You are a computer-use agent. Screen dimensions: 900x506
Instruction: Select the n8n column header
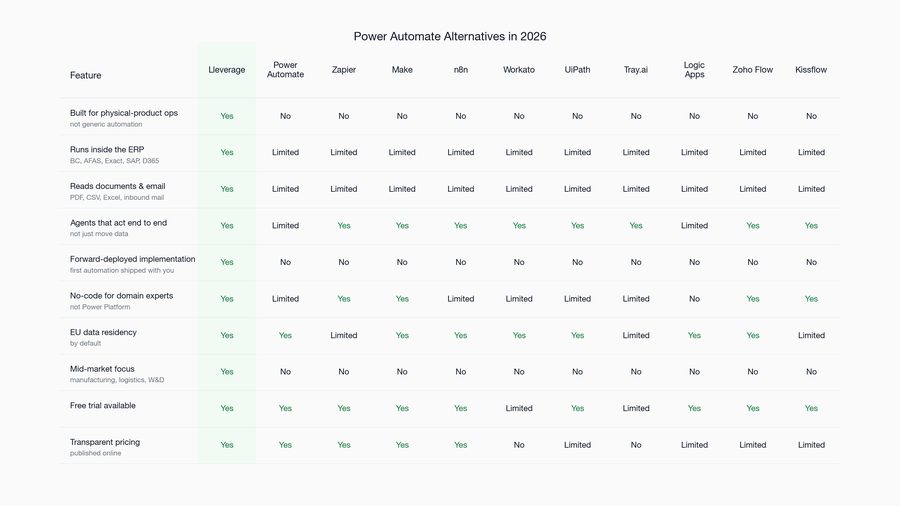coord(460,69)
